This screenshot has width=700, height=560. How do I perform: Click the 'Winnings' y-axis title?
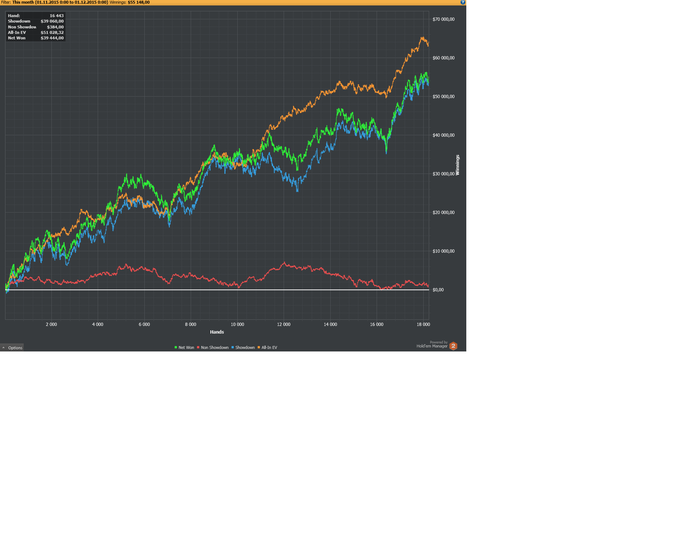click(x=458, y=165)
